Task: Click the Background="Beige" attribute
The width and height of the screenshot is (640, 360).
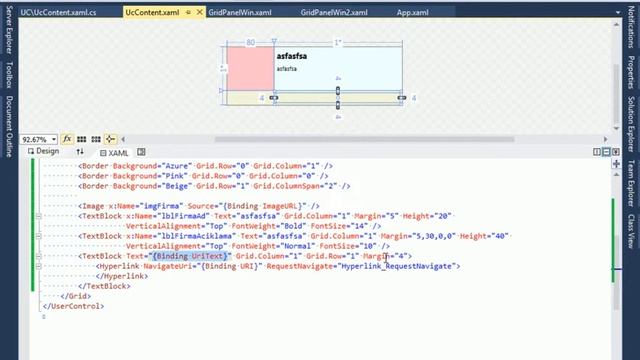Action: tap(153, 186)
